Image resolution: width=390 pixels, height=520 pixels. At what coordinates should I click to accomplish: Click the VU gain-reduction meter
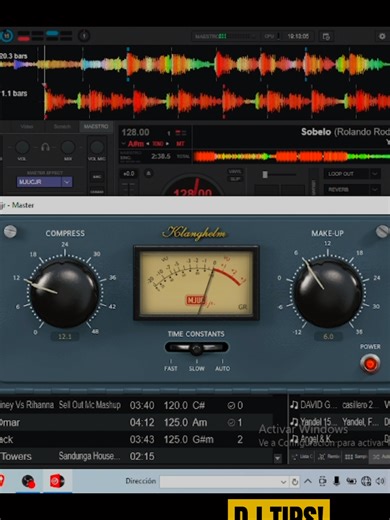pos(196,283)
